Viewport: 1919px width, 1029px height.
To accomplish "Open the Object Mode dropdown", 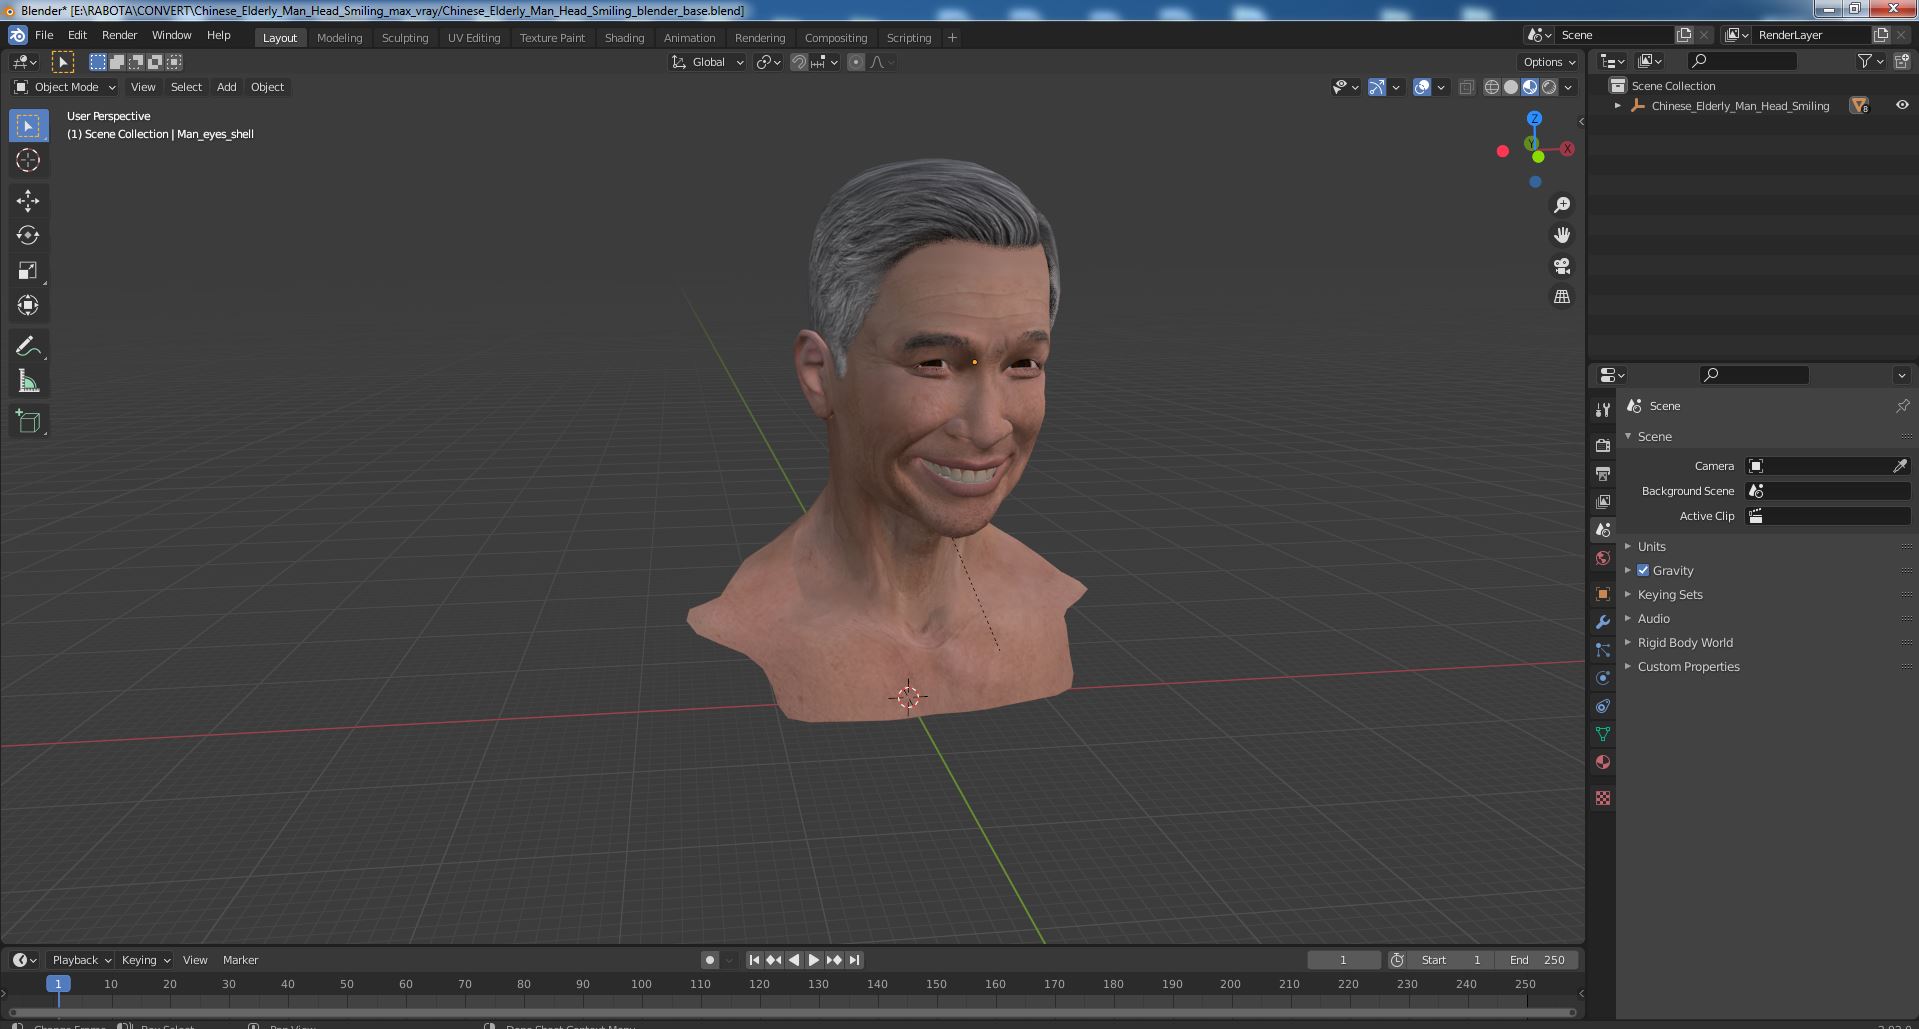I will [x=65, y=87].
